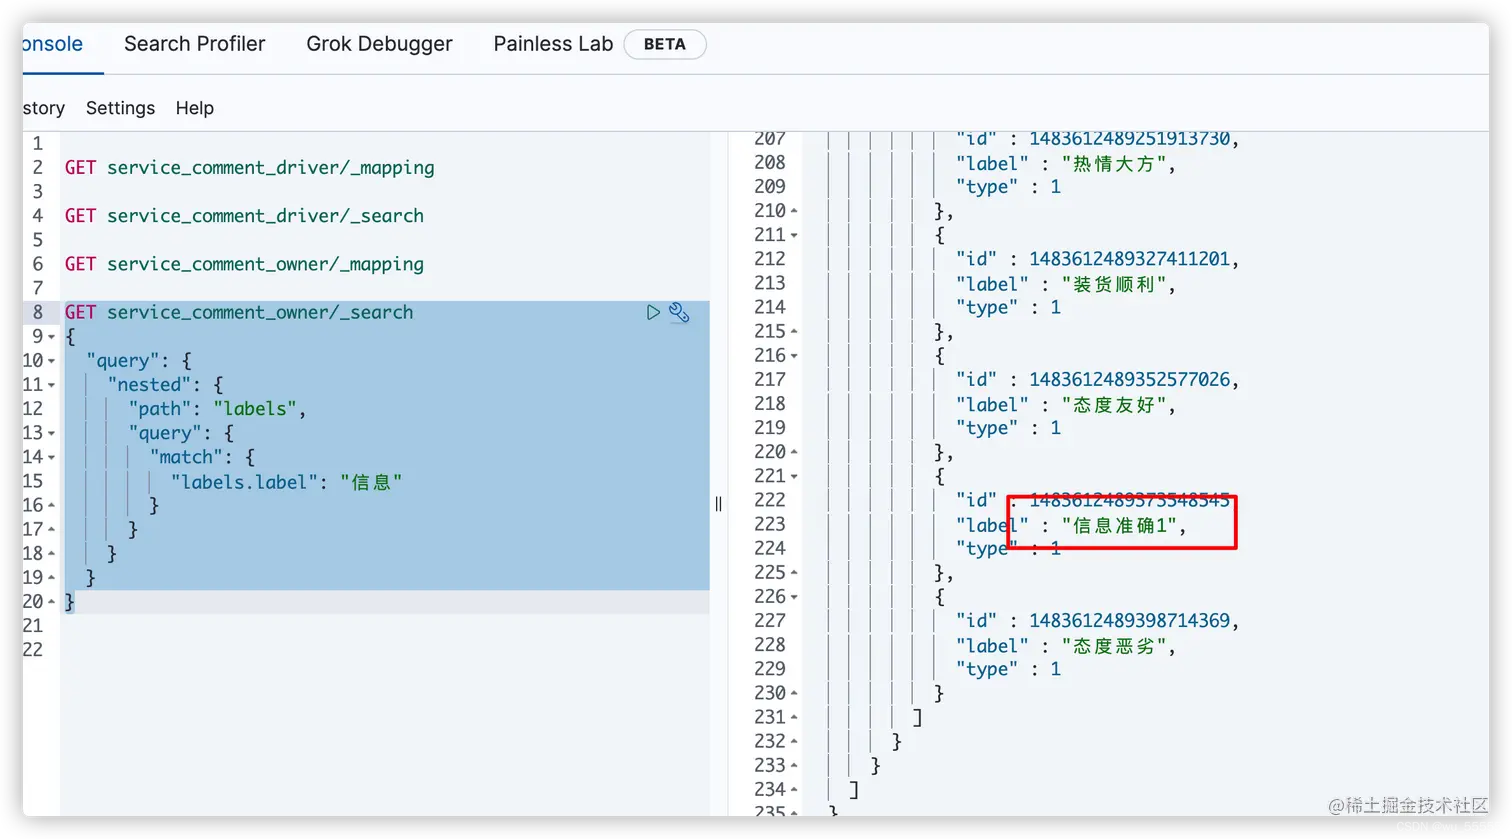
Task: Open the Help link in the console toolbar
Action: click(195, 108)
